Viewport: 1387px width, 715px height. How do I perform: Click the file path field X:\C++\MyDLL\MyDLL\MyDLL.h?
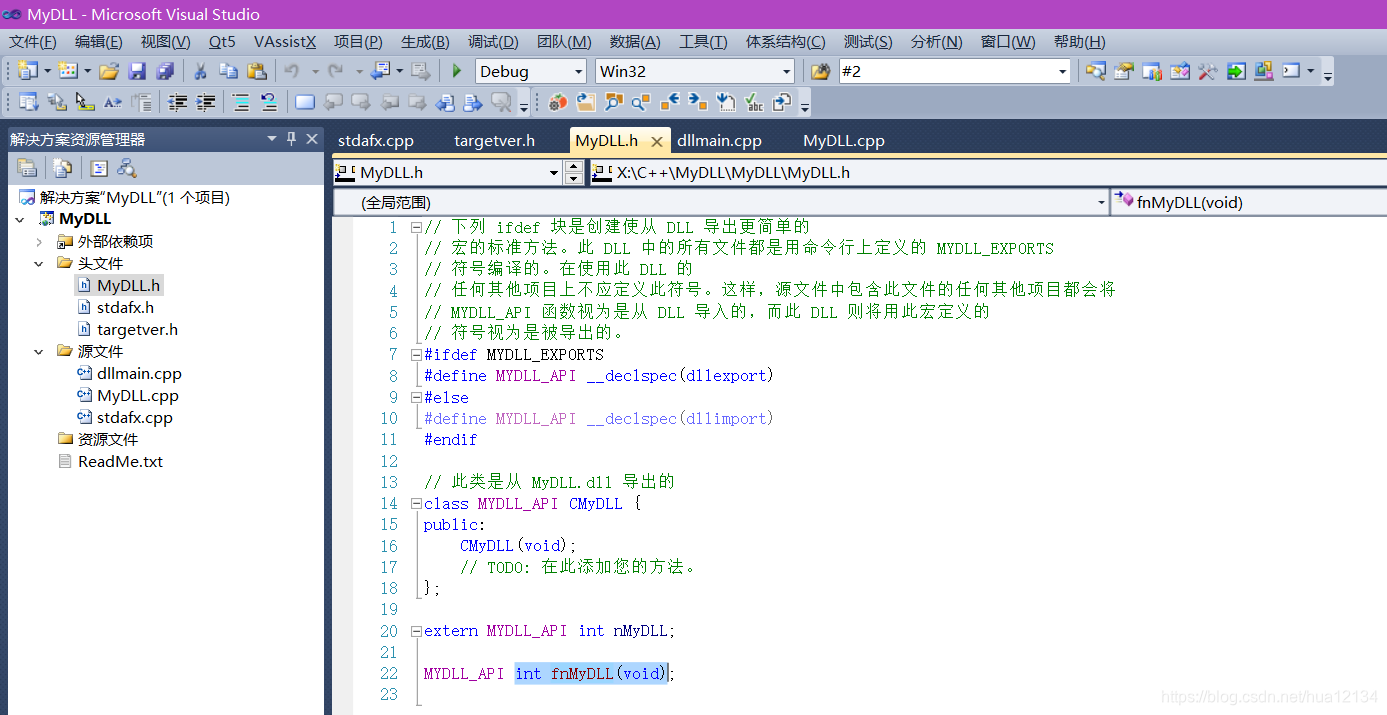coord(988,173)
